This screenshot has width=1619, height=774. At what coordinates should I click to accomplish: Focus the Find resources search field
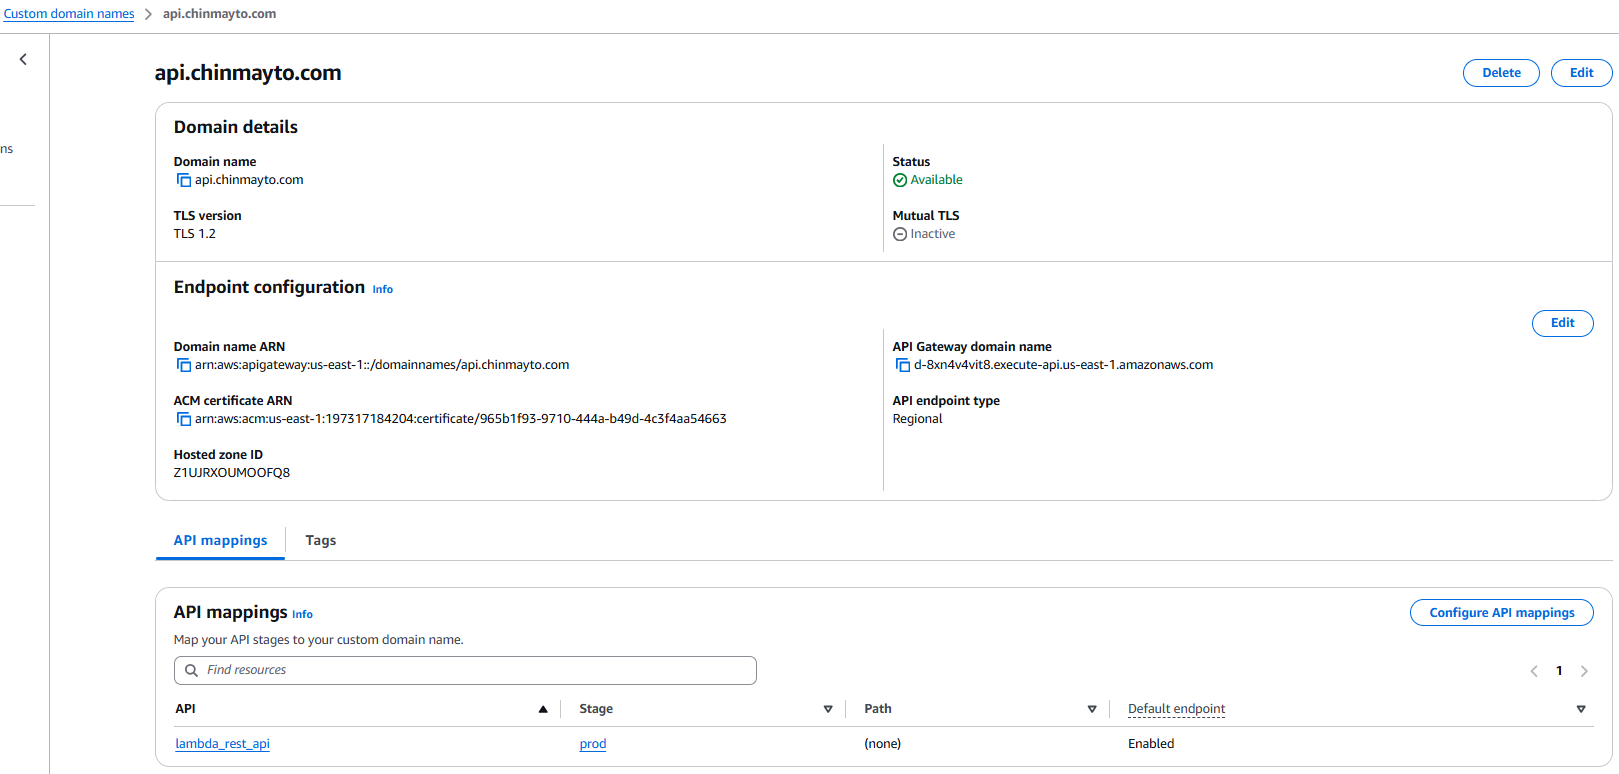click(x=465, y=670)
